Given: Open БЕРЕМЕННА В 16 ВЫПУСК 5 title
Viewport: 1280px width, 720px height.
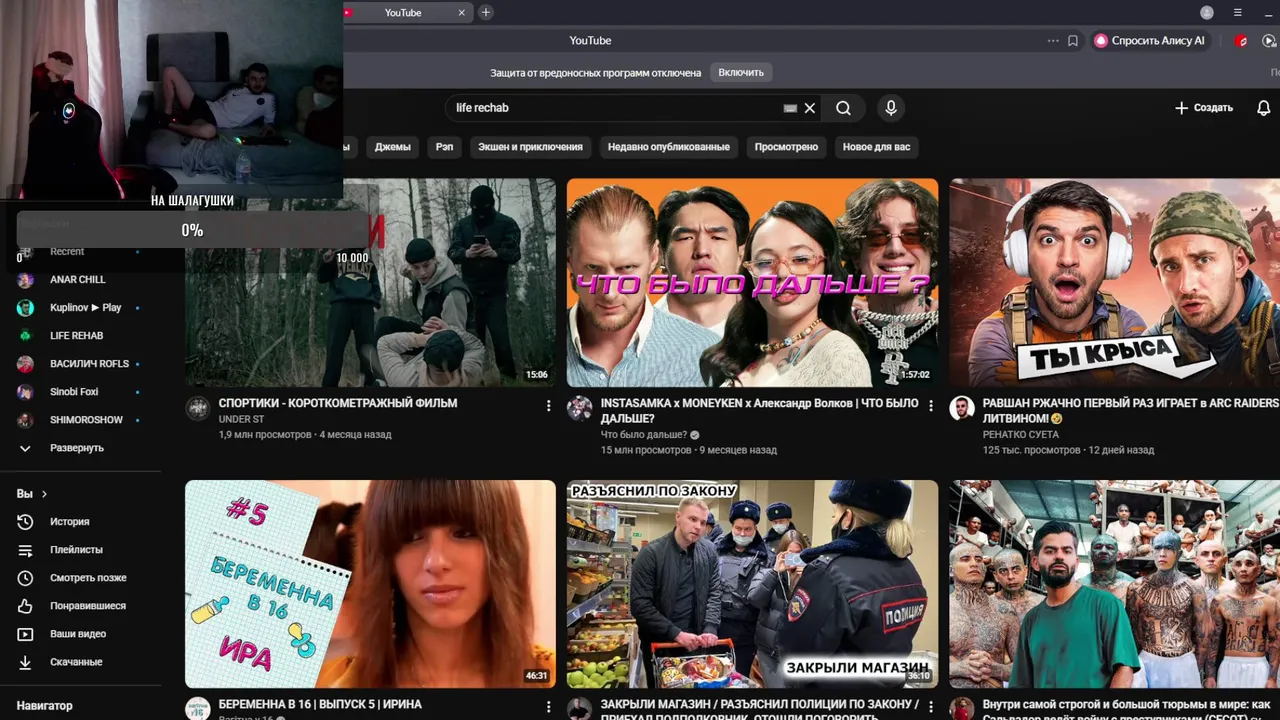Looking at the screenshot, I should tap(320, 705).
